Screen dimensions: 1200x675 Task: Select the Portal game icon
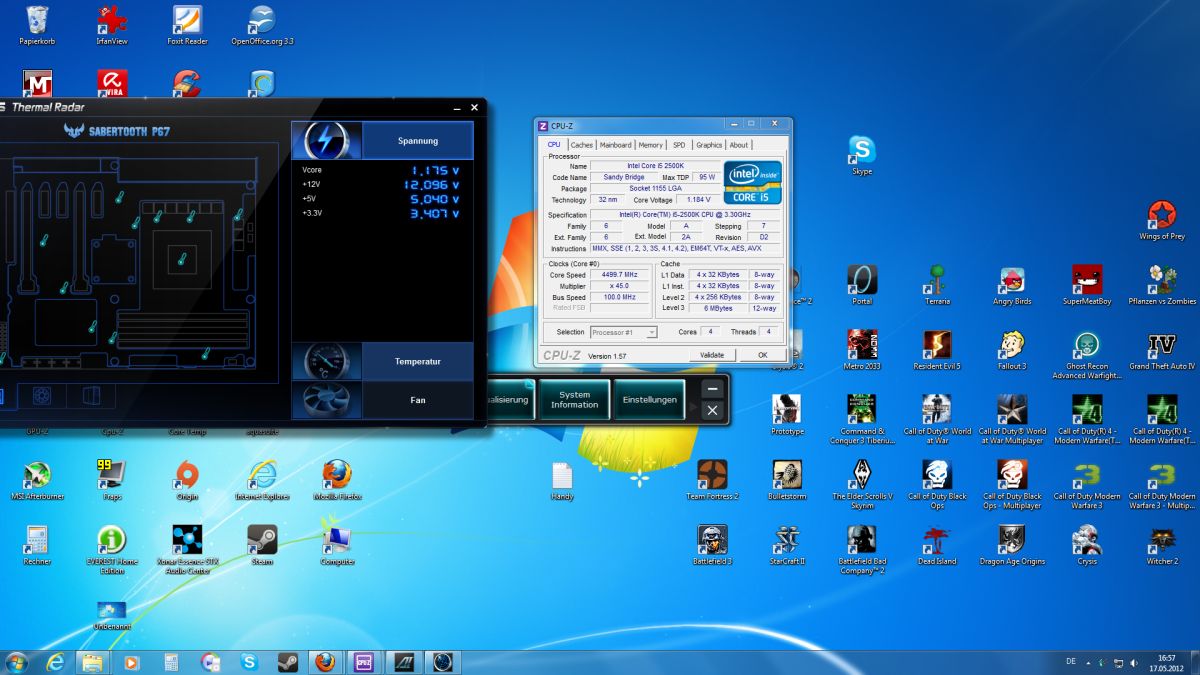tap(861, 280)
